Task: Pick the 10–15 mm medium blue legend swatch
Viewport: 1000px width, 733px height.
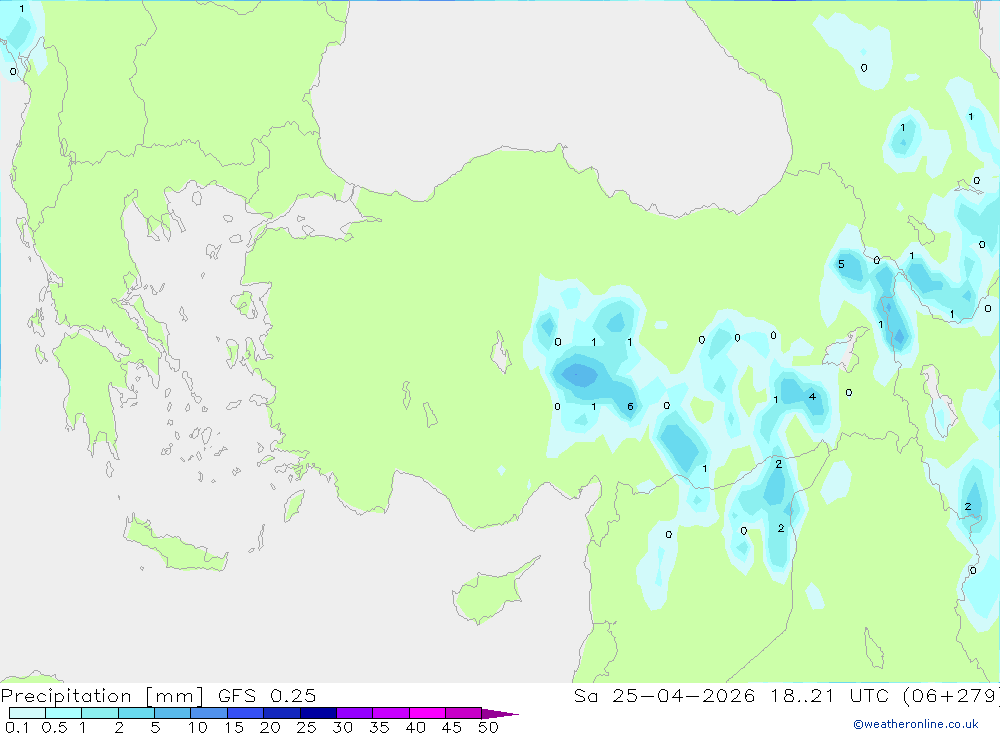Action: (x=209, y=713)
